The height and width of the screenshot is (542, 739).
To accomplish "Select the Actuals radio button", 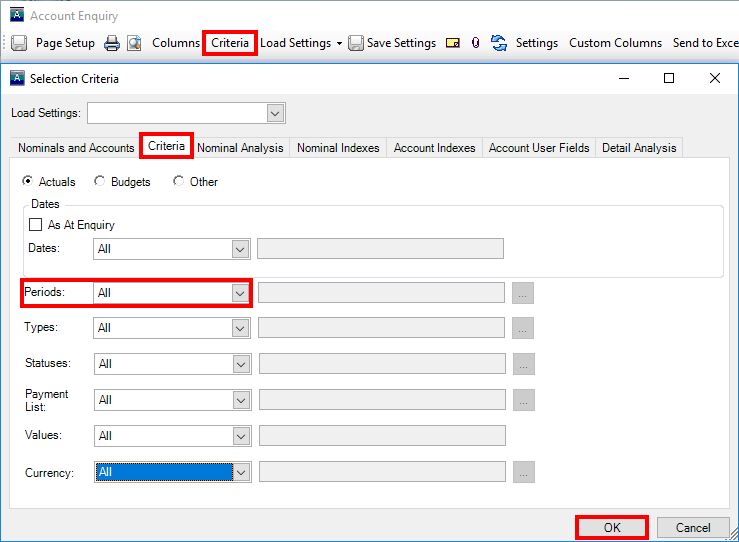I will (x=28, y=182).
